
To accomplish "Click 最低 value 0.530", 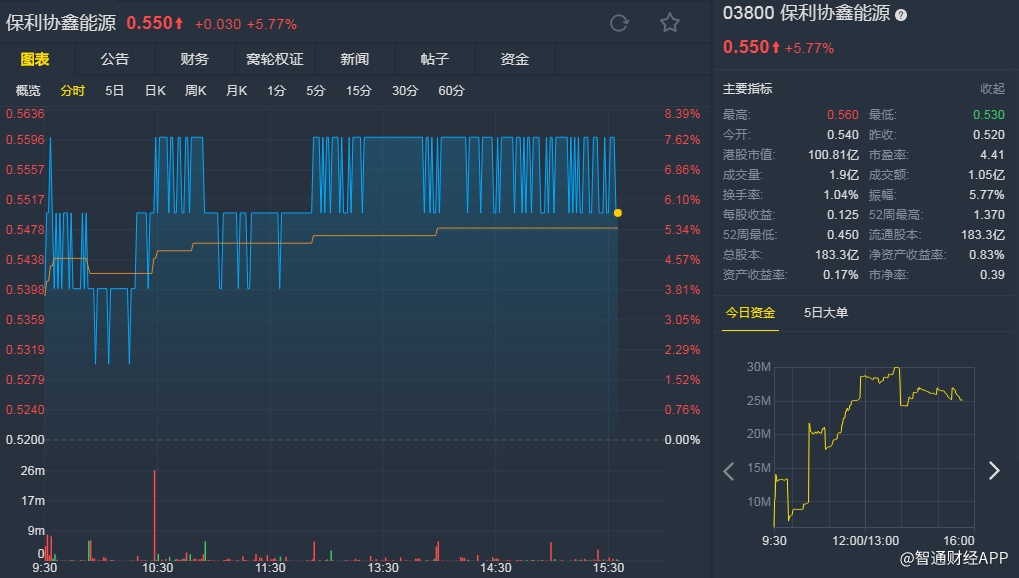I will tap(988, 114).
